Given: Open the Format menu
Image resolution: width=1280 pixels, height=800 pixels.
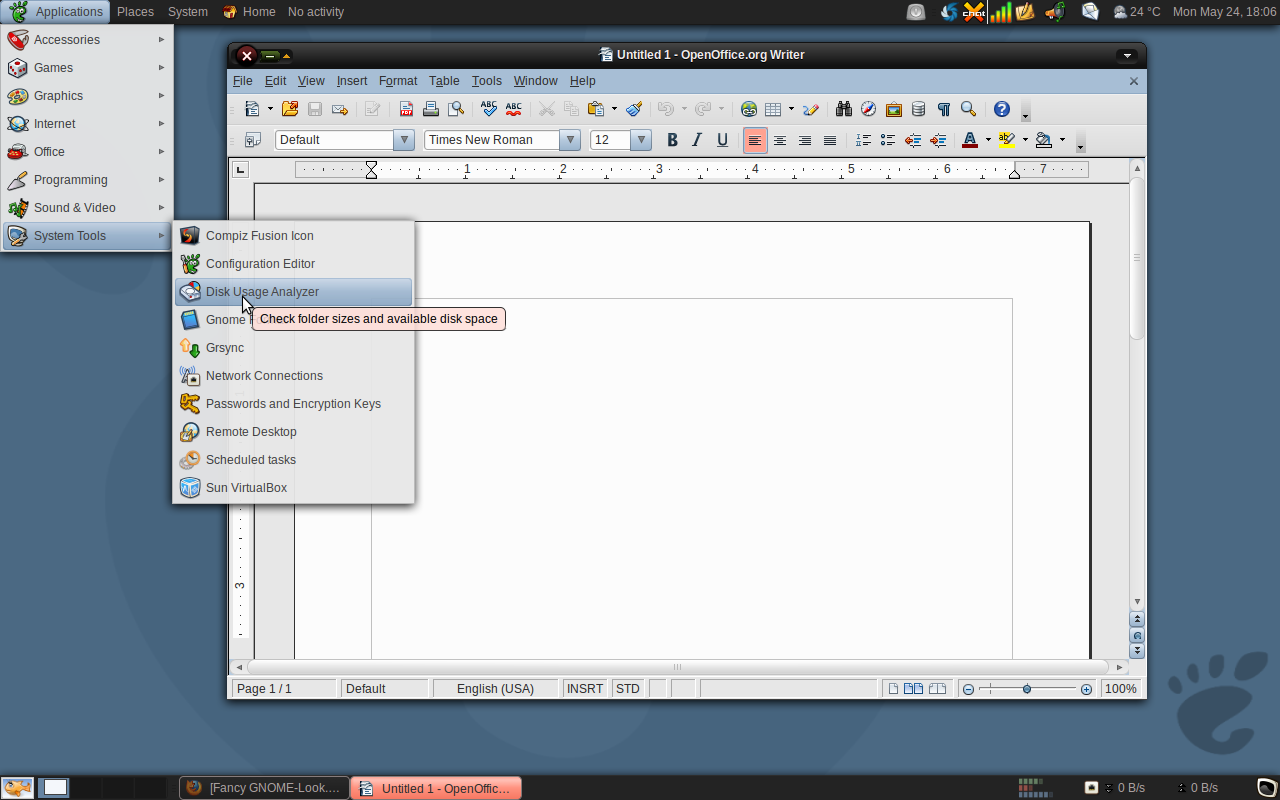Looking at the screenshot, I should coord(398,81).
